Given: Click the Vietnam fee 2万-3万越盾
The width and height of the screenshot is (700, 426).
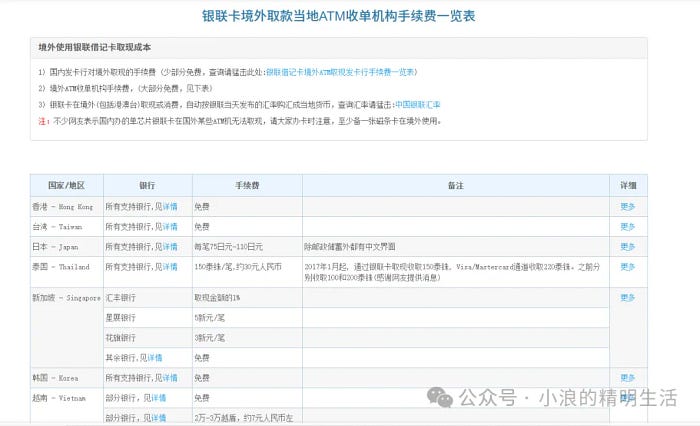Looking at the screenshot, I should (x=244, y=418).
